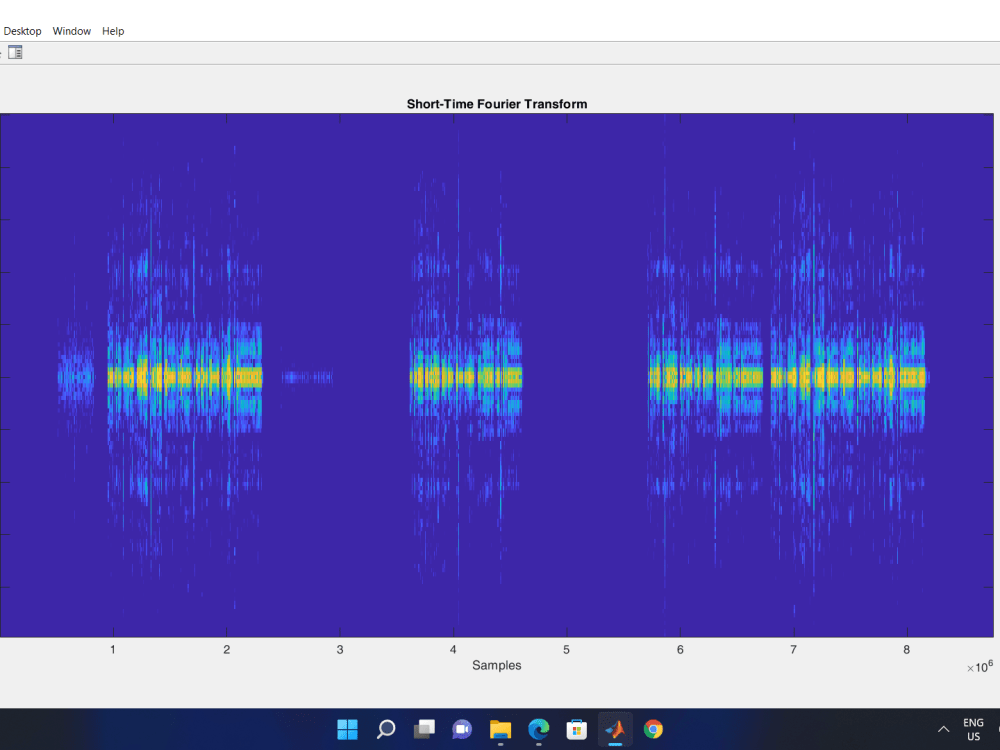Open Task View on the taskbar

click(x=424, y=729)
